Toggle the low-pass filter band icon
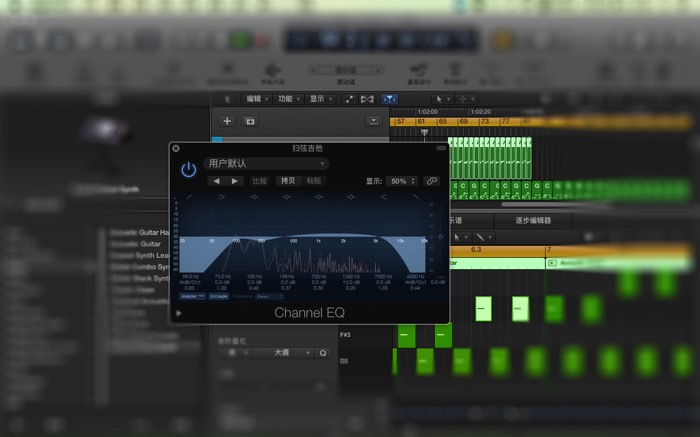Screen dimensions: 700x437 click(415, 197)
